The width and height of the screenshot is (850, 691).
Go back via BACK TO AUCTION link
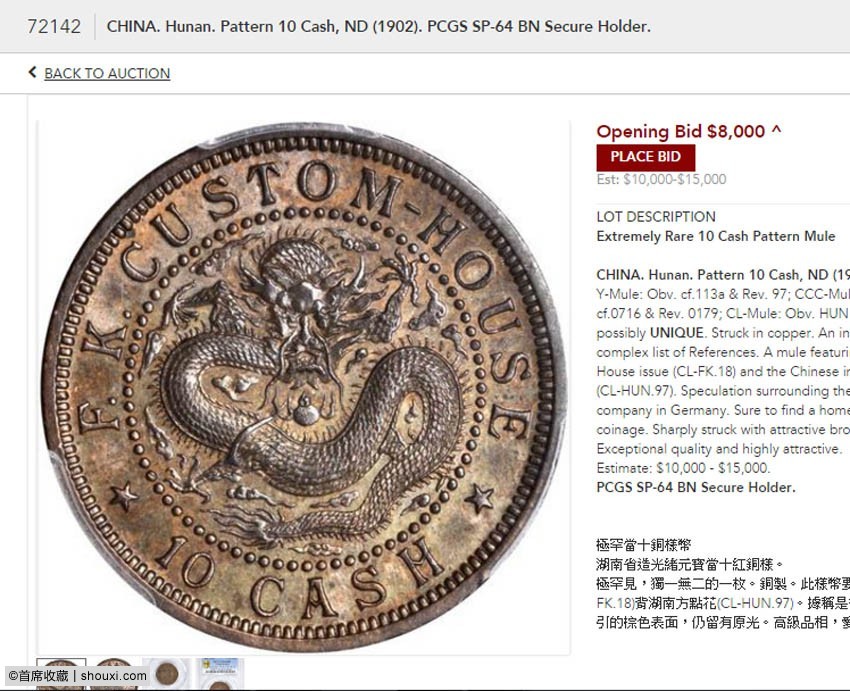[107, 73]
